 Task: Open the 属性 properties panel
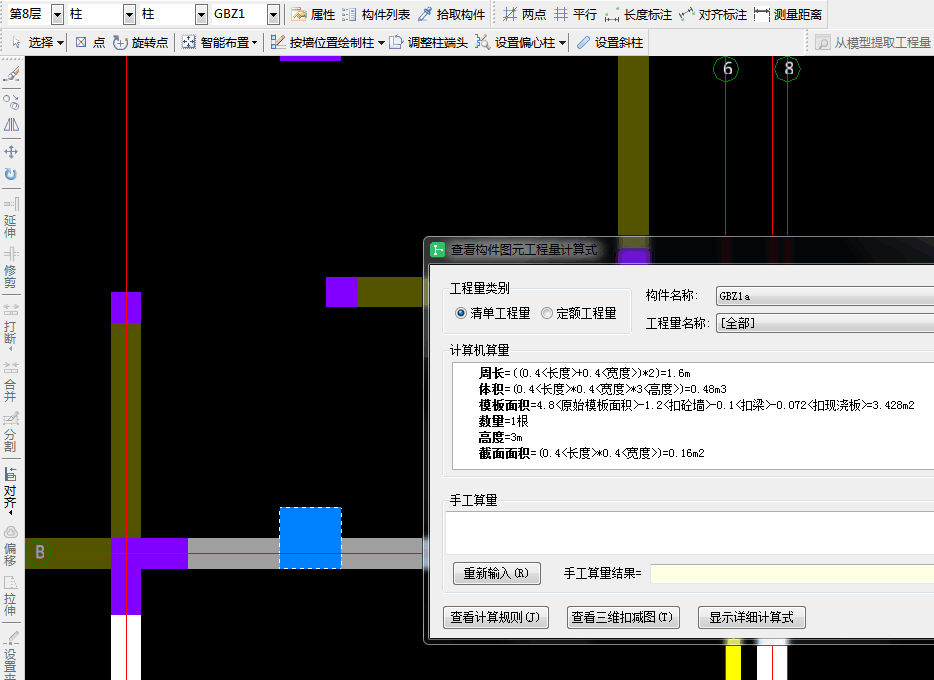[x=313, y=14]
